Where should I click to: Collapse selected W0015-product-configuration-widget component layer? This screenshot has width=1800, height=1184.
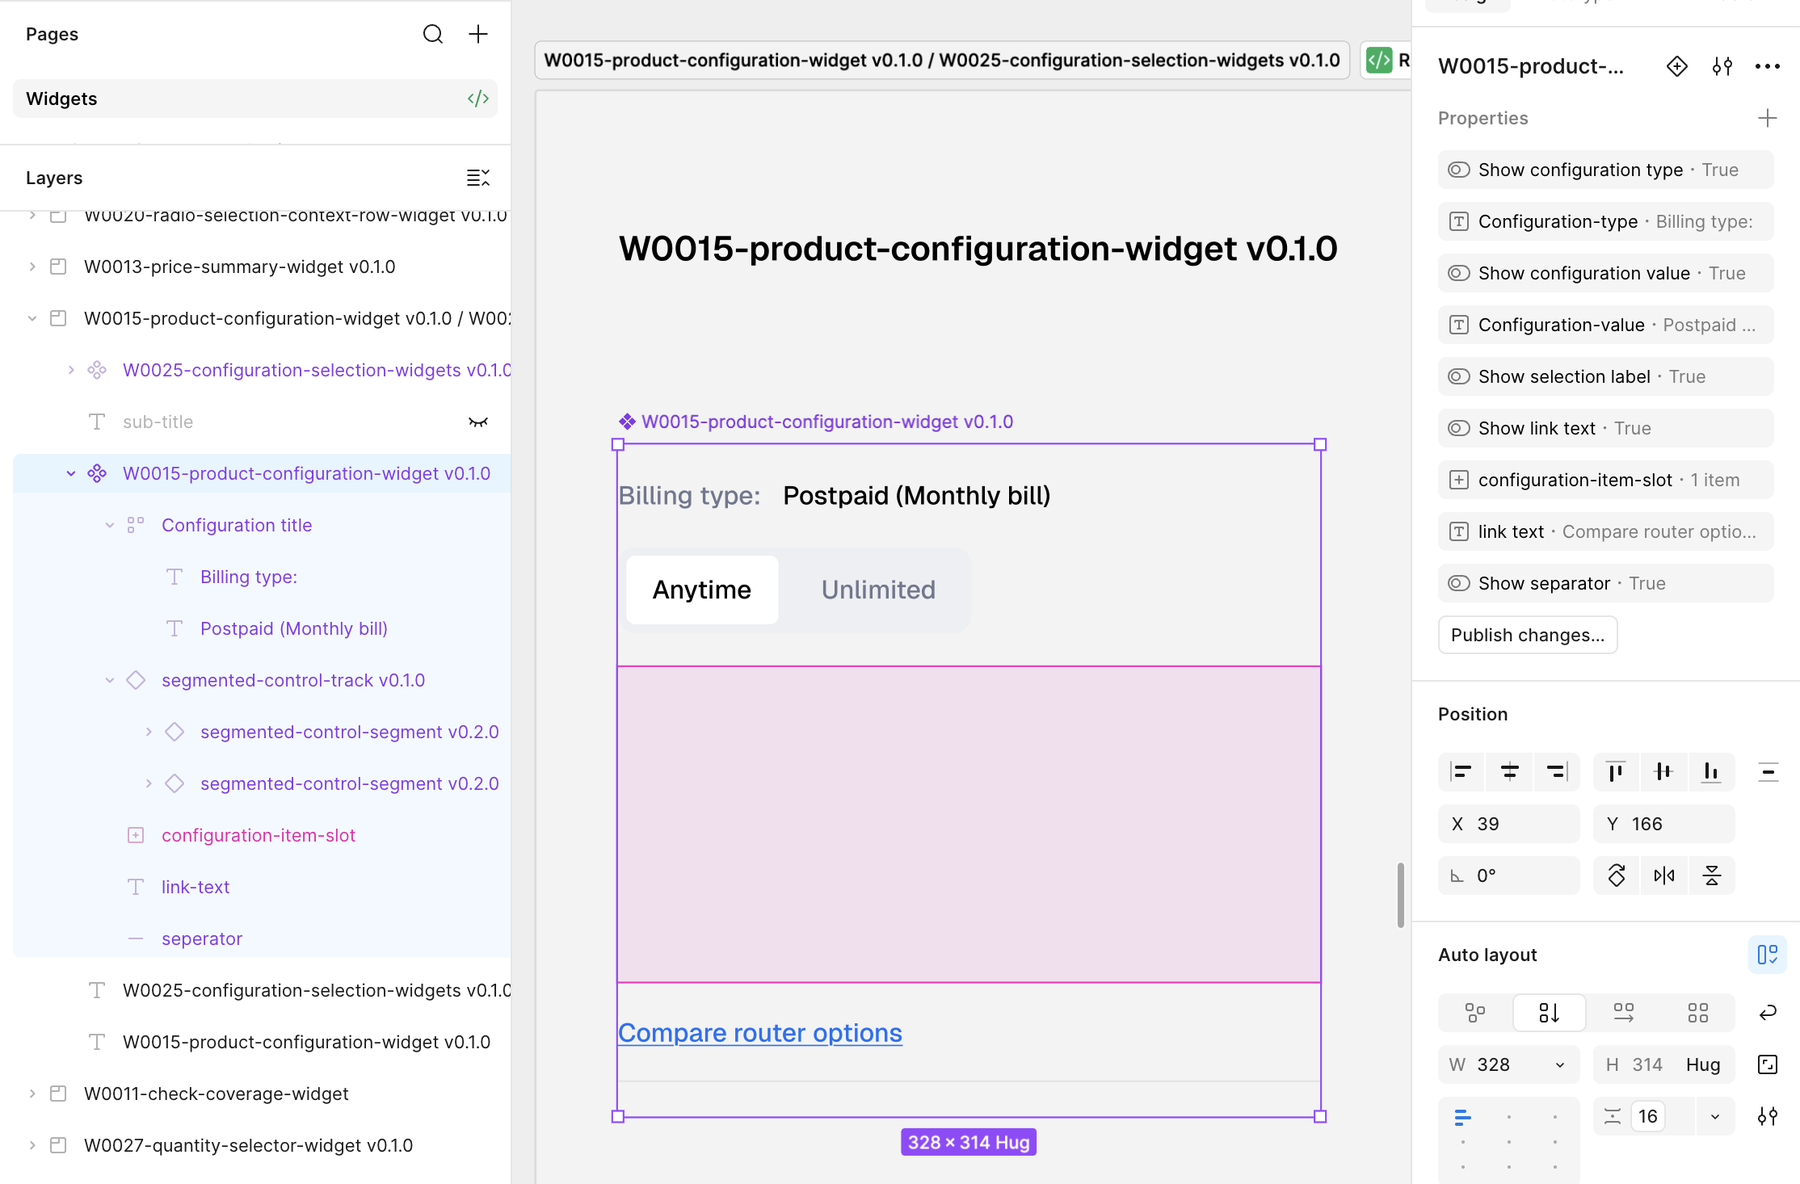point(71,474)
